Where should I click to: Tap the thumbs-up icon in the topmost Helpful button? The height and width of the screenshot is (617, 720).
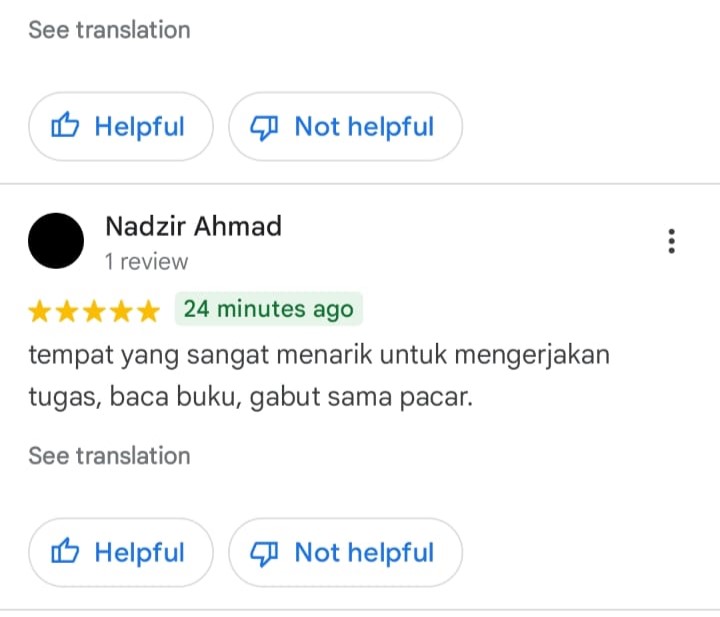click(65, 127)
